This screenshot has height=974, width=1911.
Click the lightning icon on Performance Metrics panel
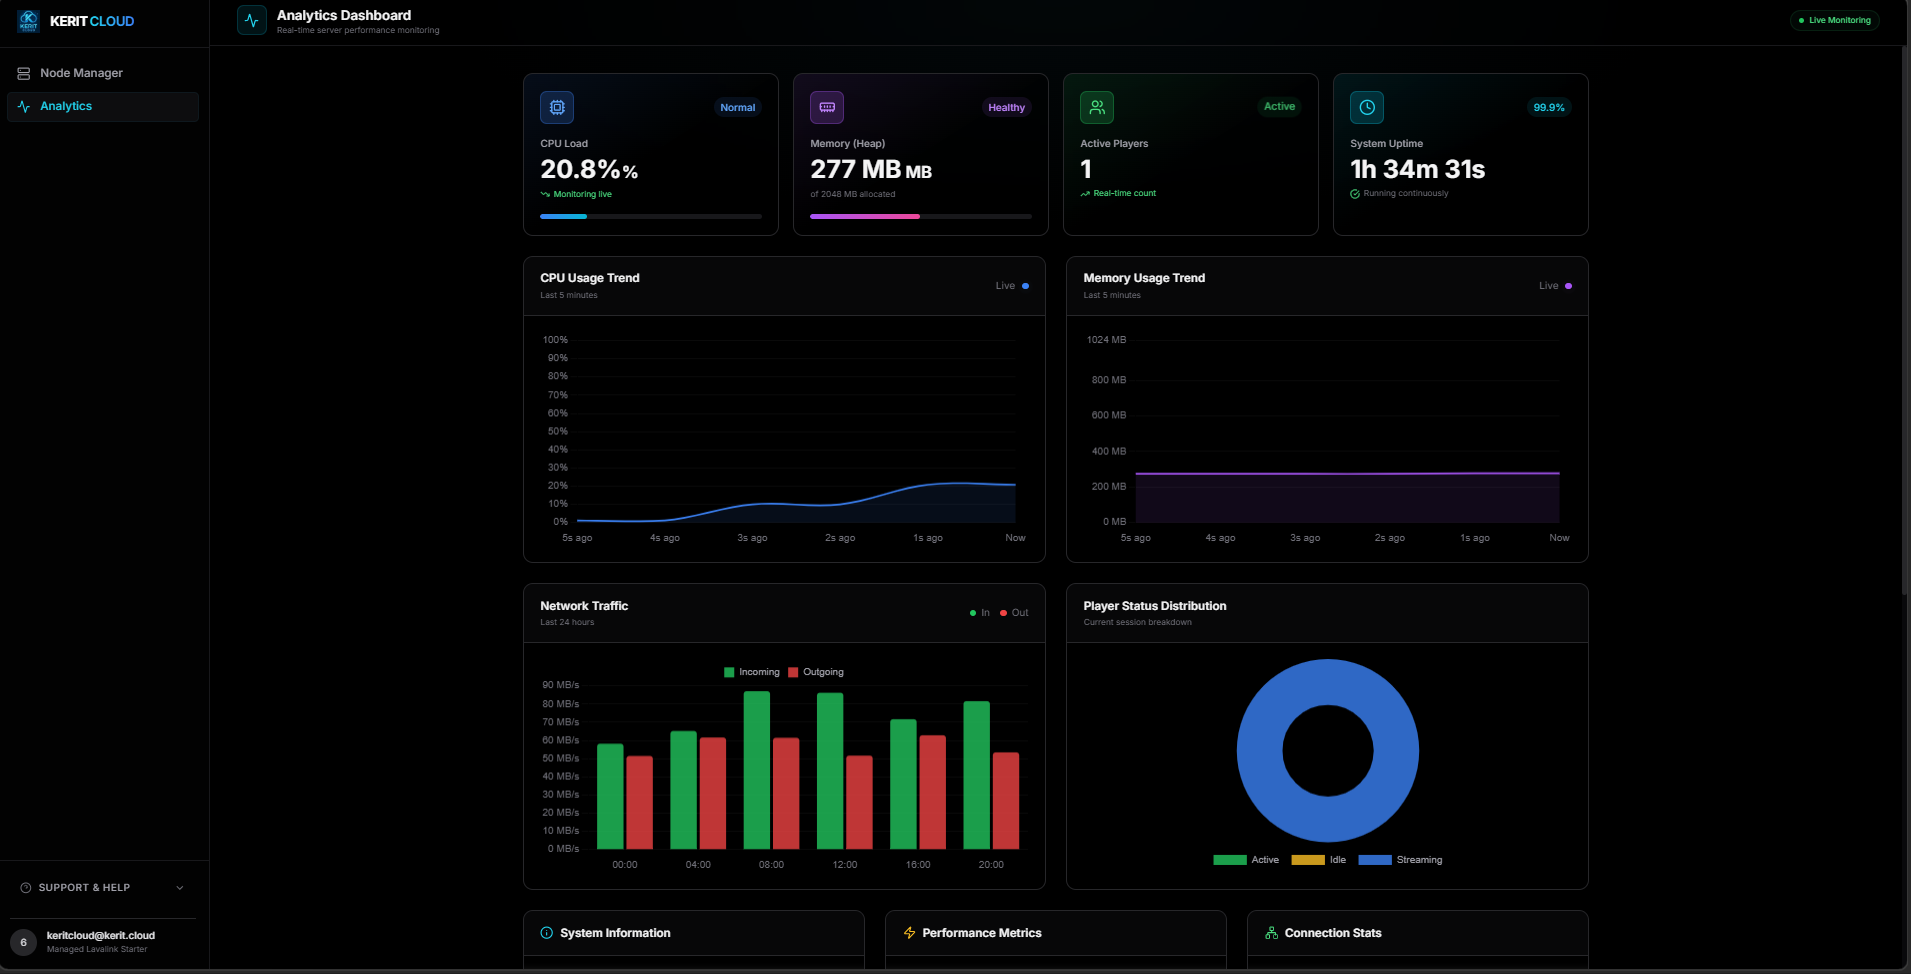click(908, 932)
